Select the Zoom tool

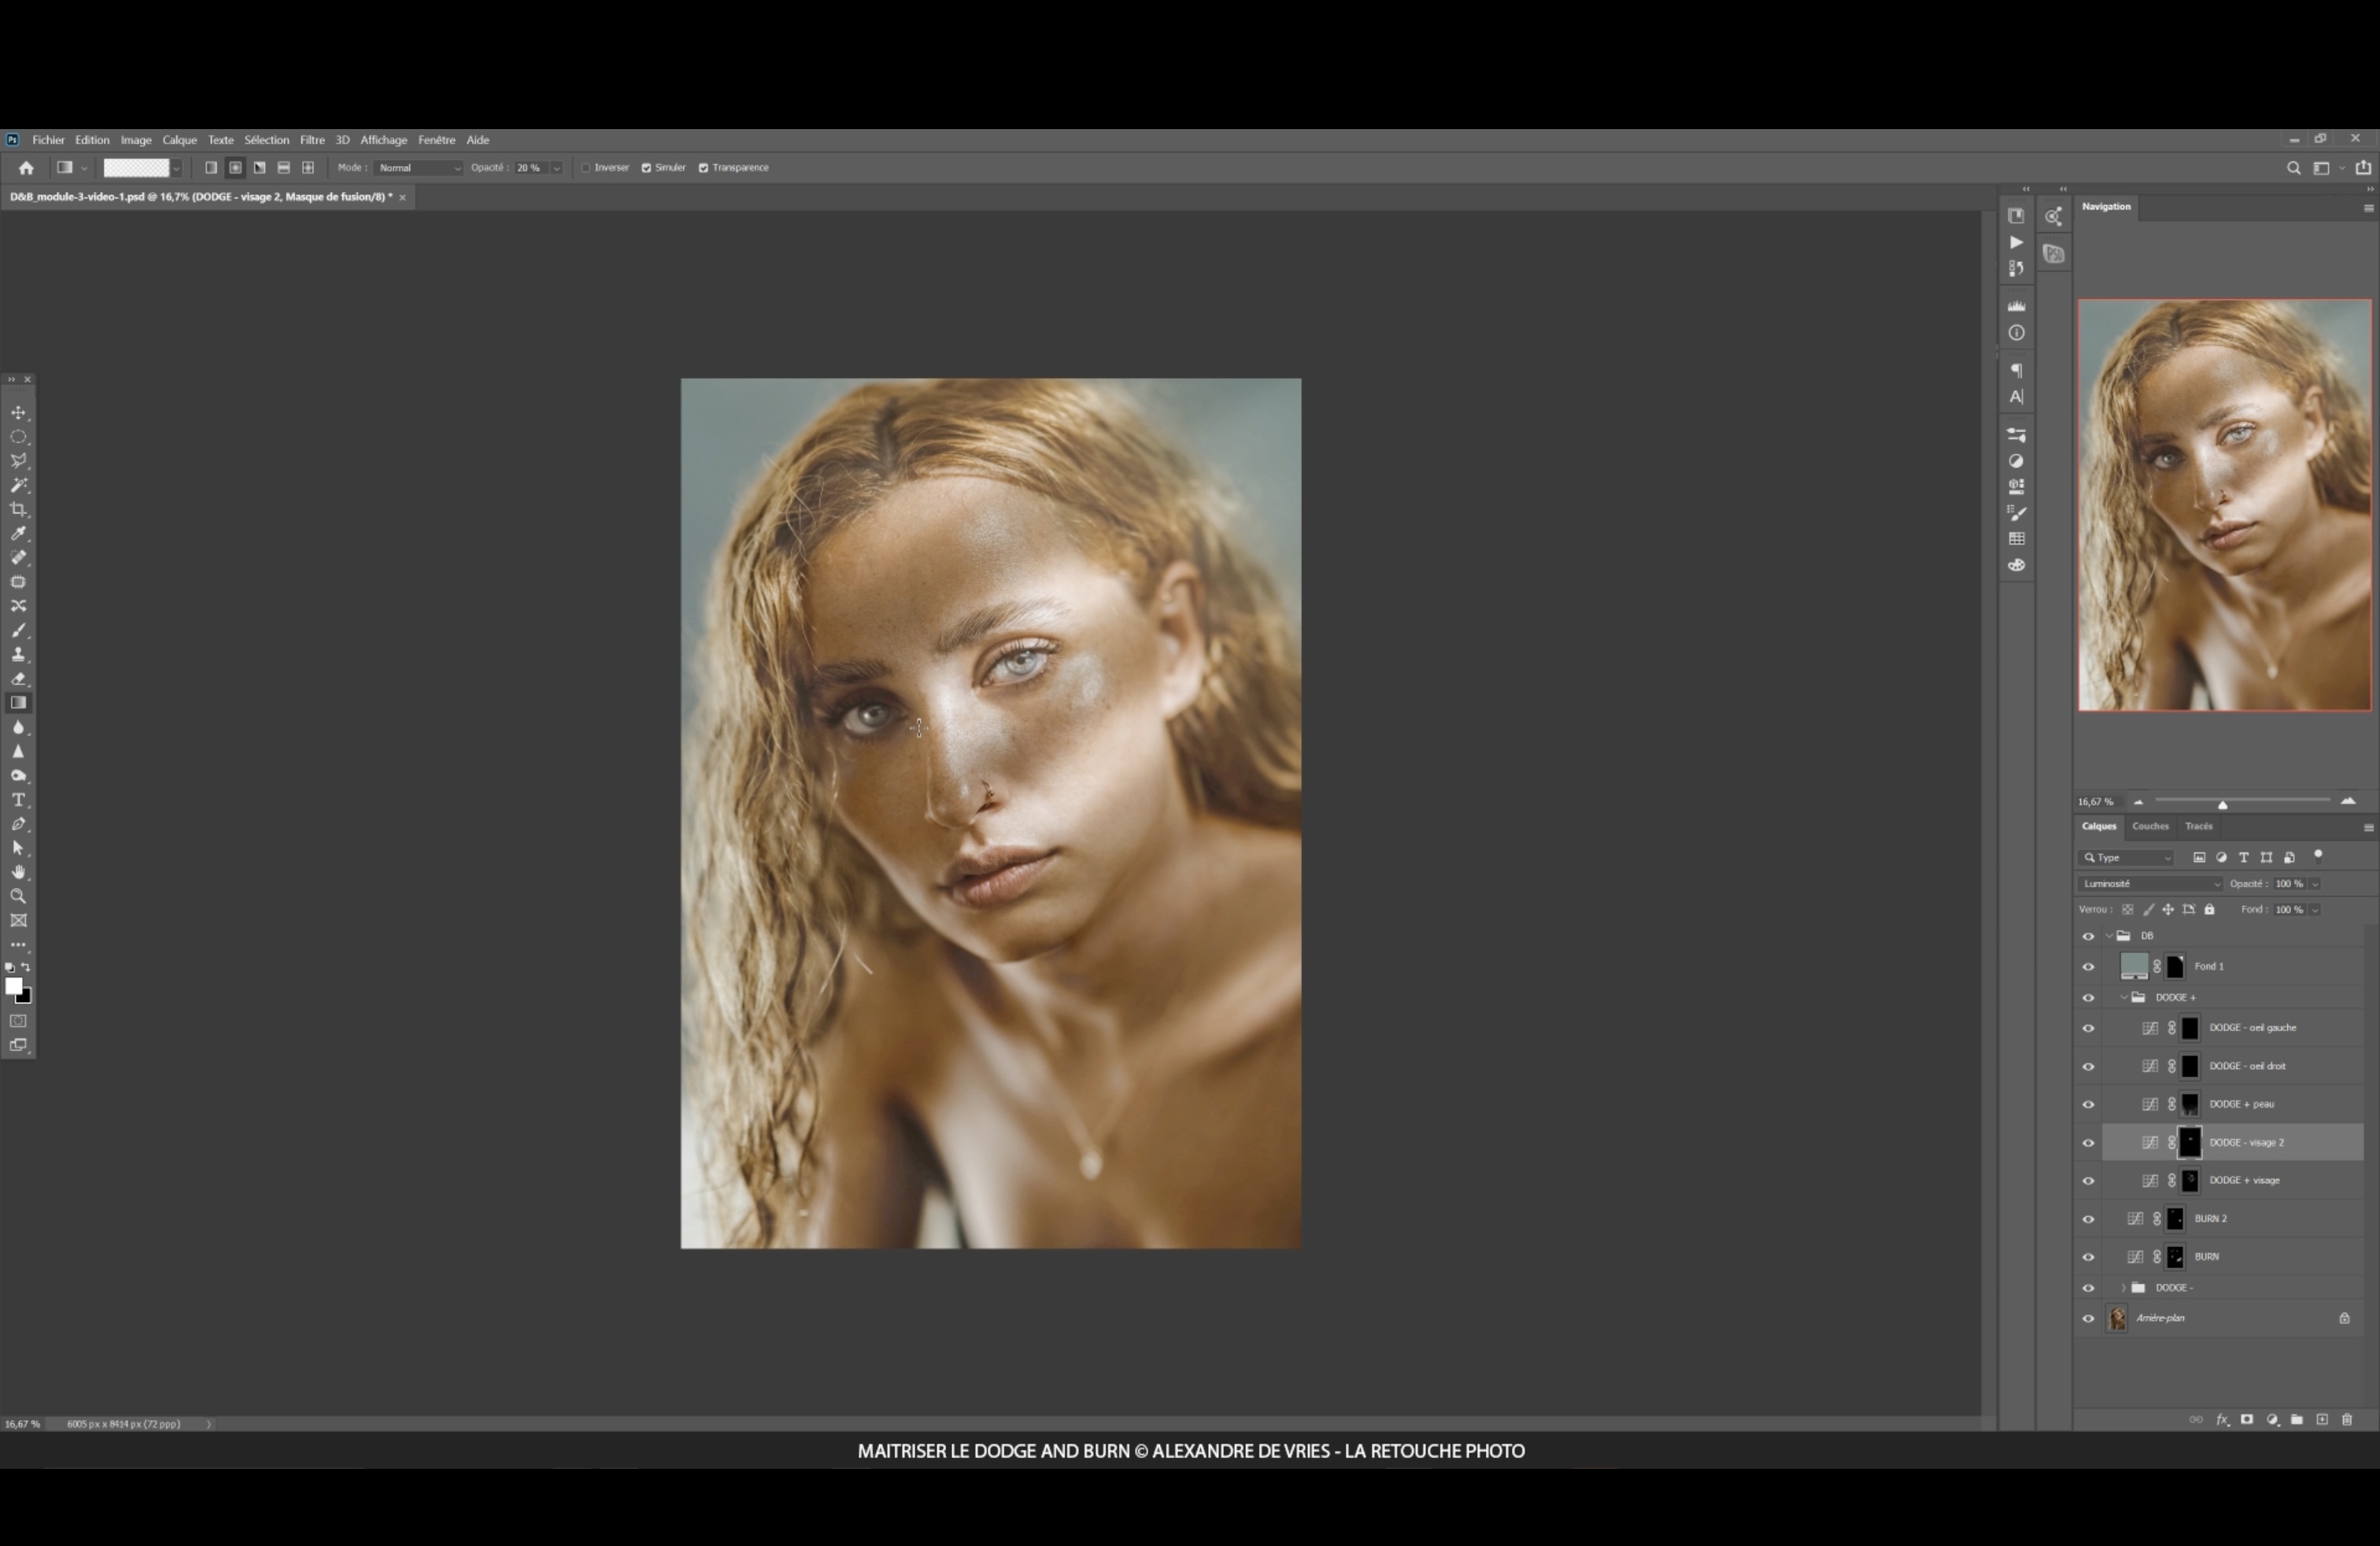pos(18,896)
